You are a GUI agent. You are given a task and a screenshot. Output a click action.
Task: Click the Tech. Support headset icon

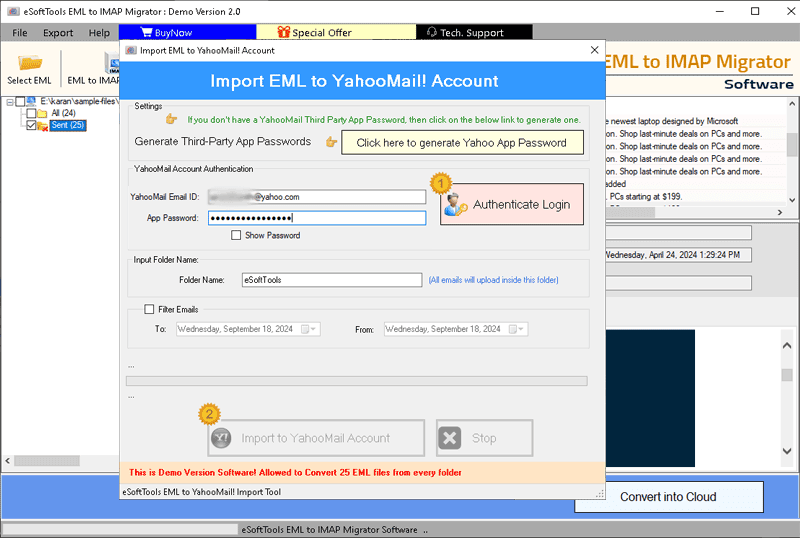[x=432, y=32]
